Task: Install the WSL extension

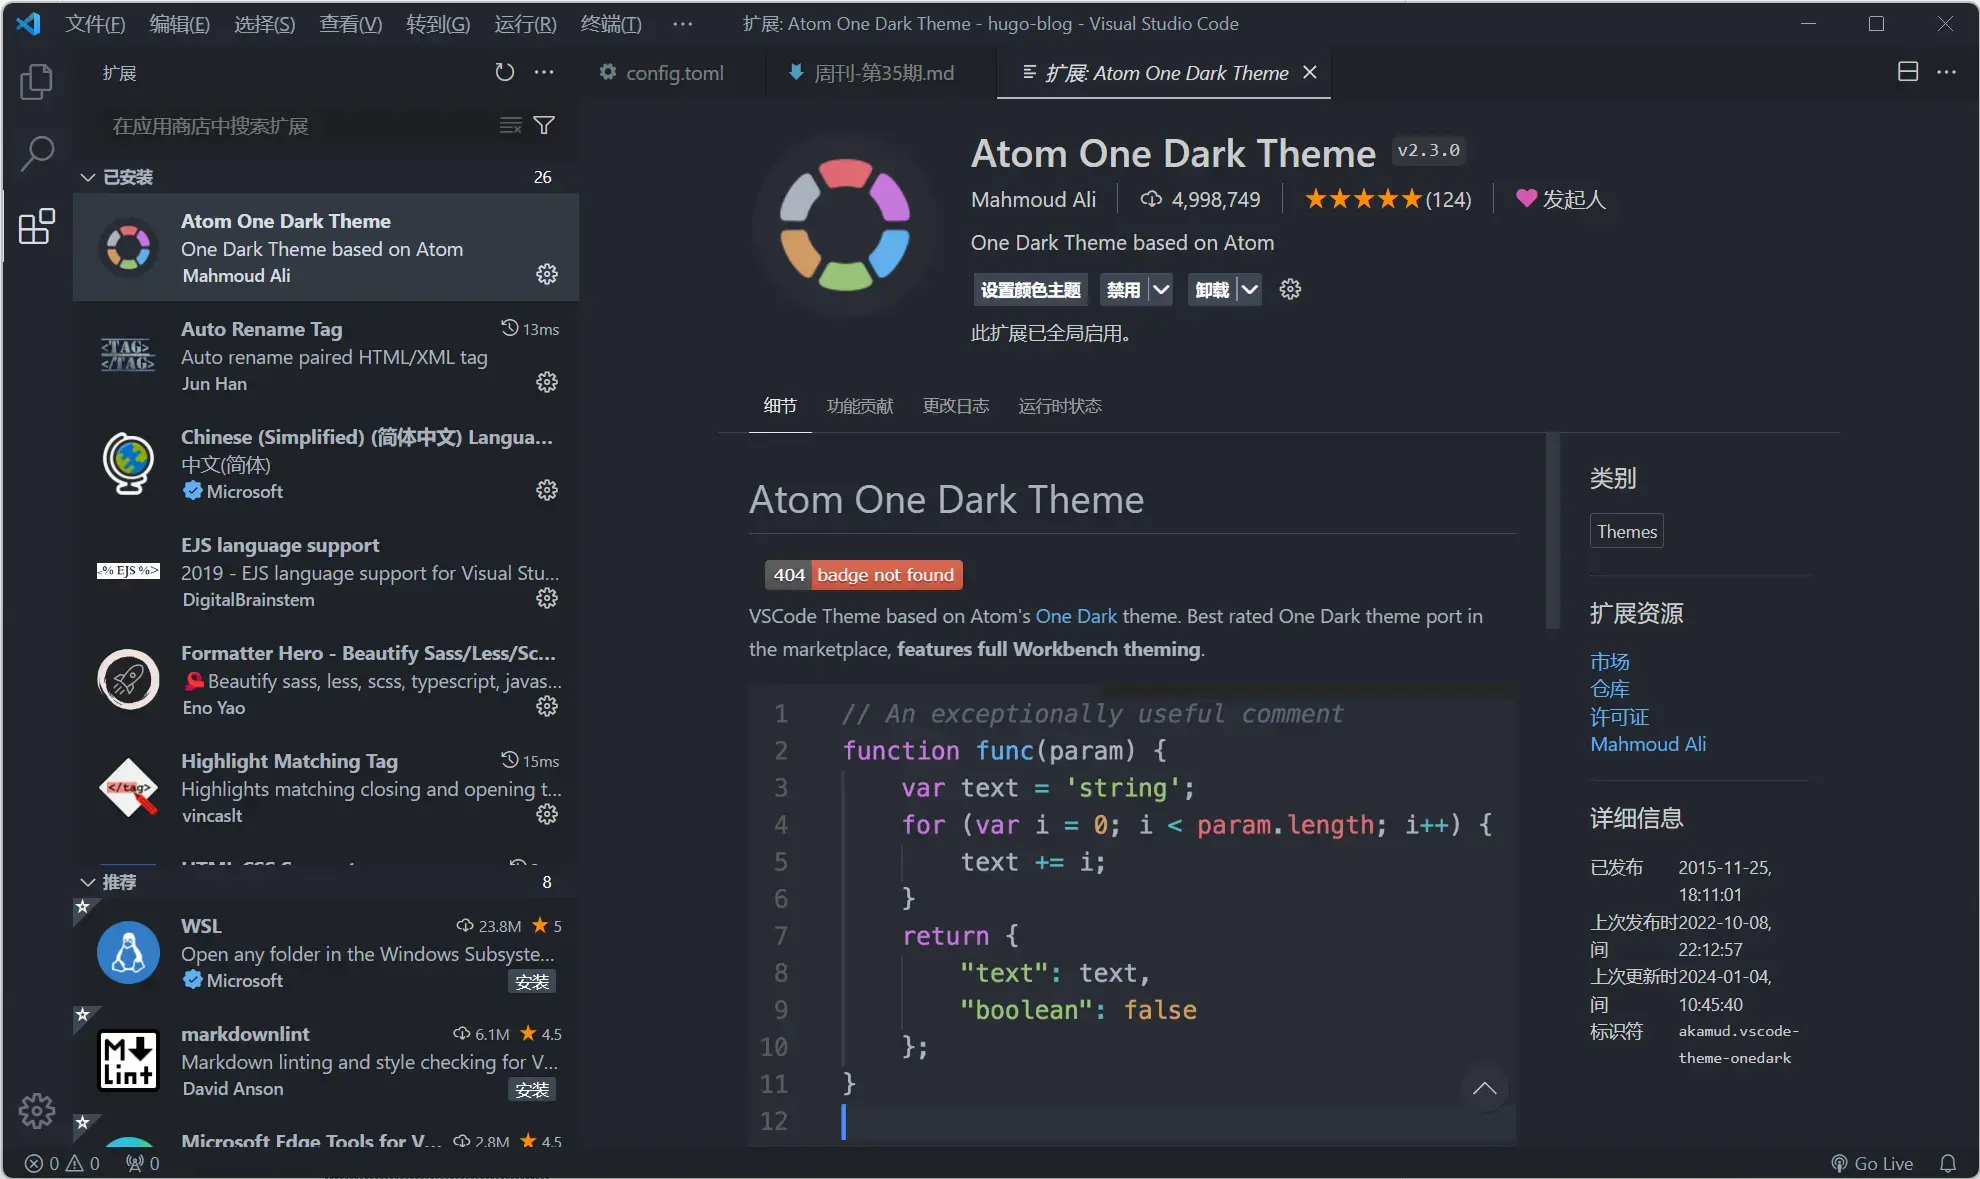Action: (532, 982)
